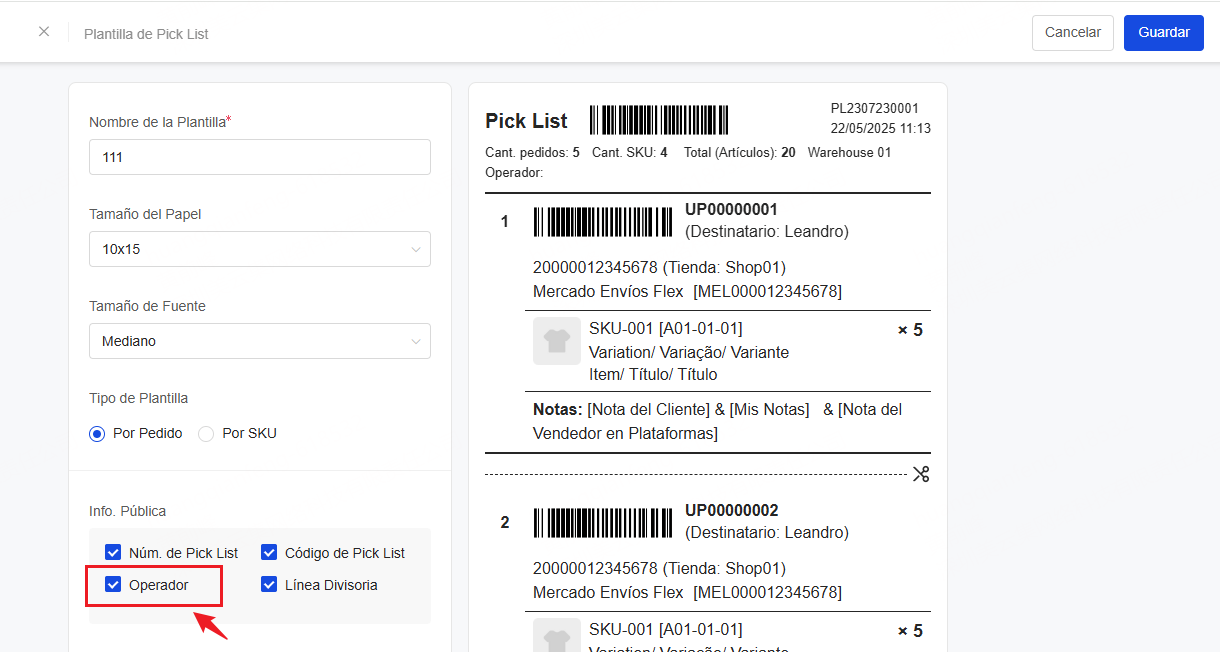
Task: Click the Mediano font size selector
Action: [x=250, y=341]
